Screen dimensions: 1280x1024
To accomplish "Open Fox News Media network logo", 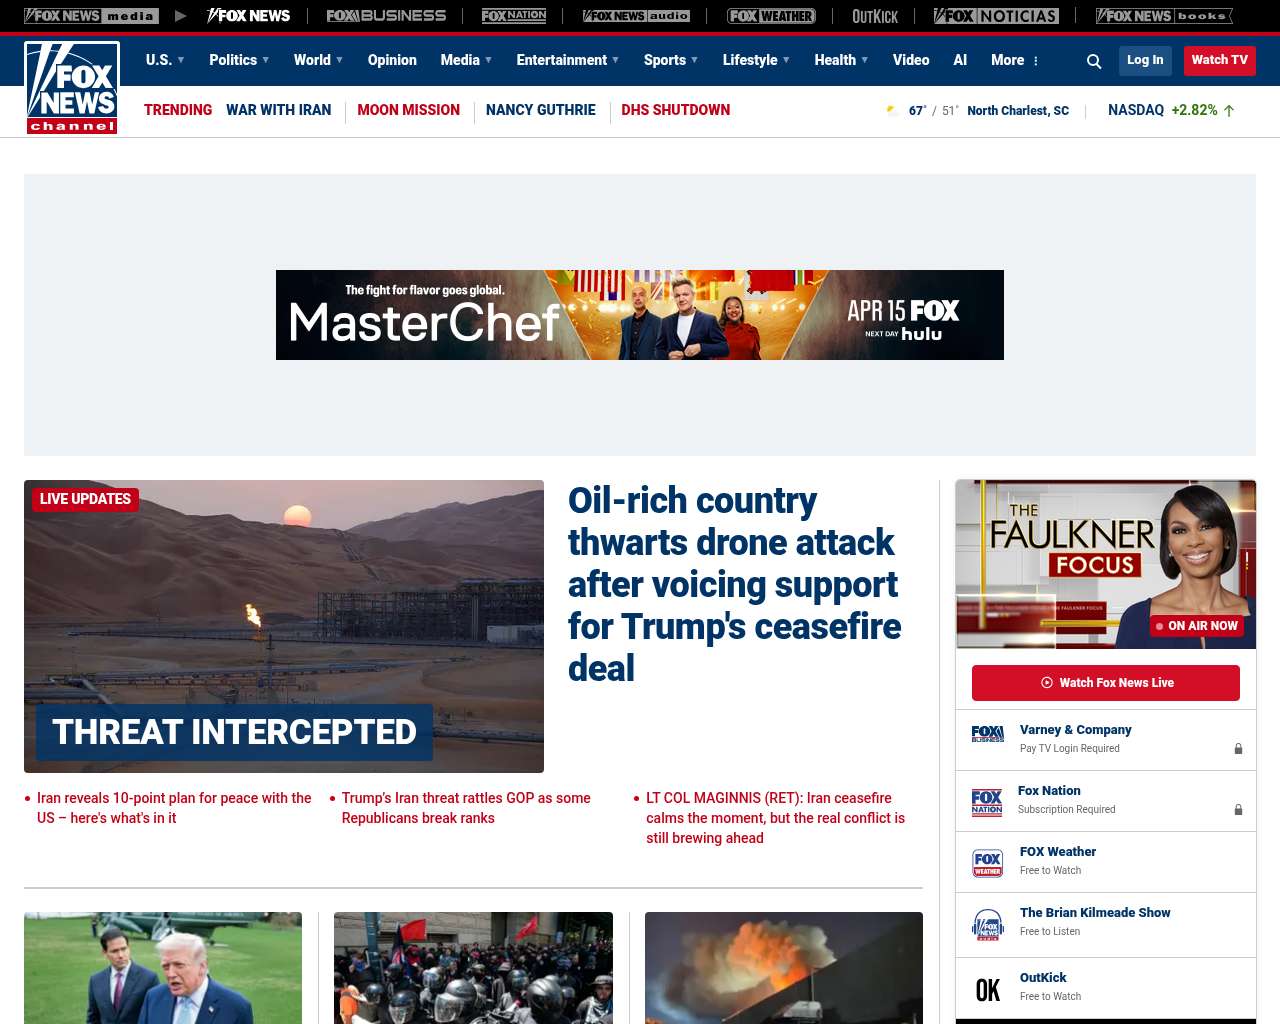I will tap(91, 16).
